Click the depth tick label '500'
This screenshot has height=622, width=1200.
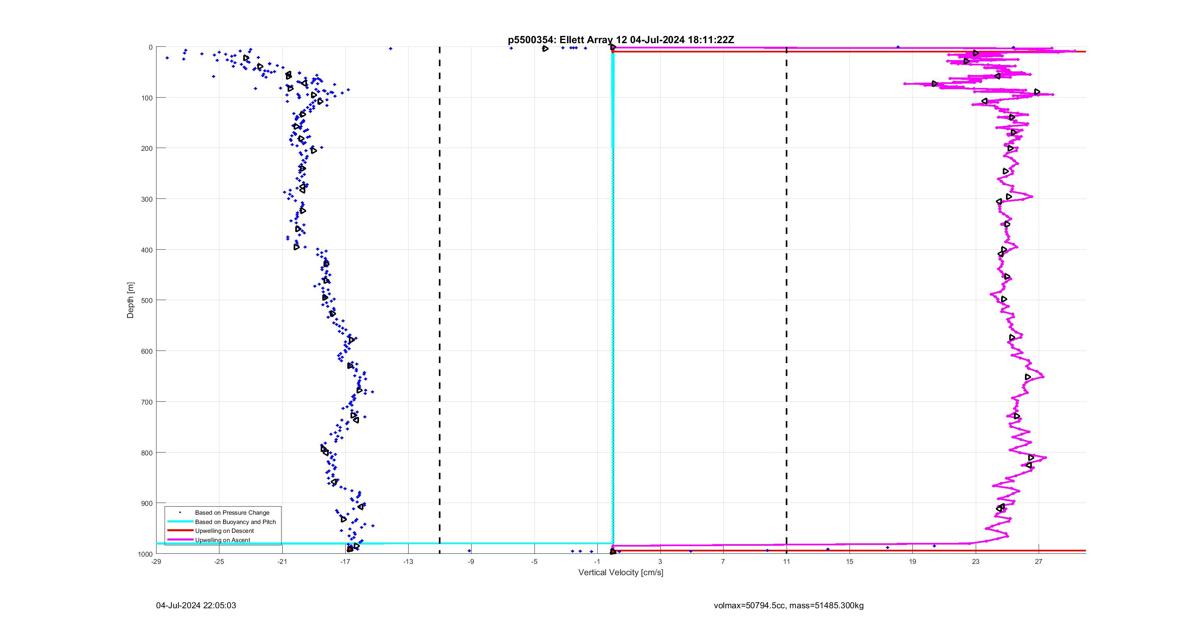pyautogui.click(x=146, y=300)
